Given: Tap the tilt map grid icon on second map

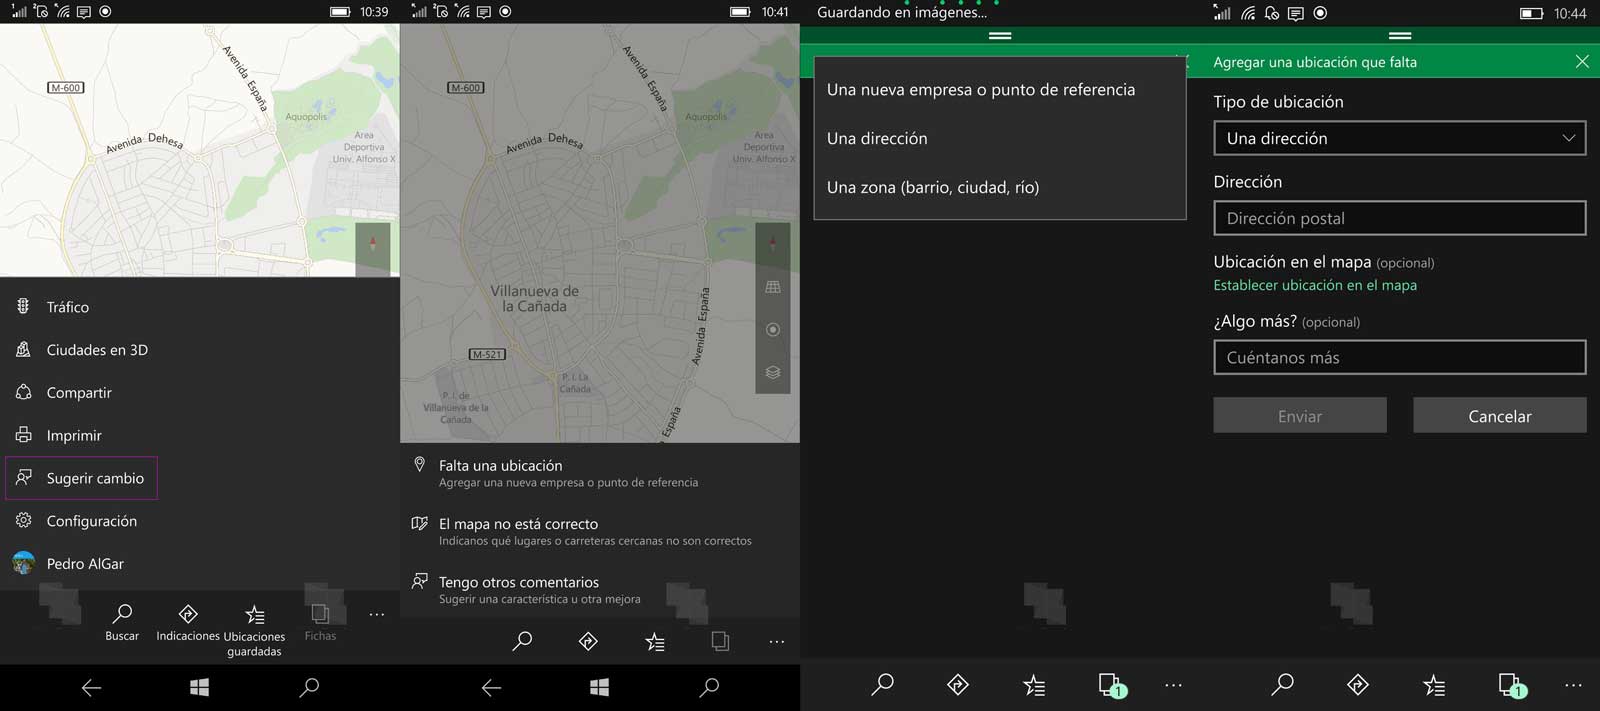Looking at the screenshot, I should tap(773, 287).
